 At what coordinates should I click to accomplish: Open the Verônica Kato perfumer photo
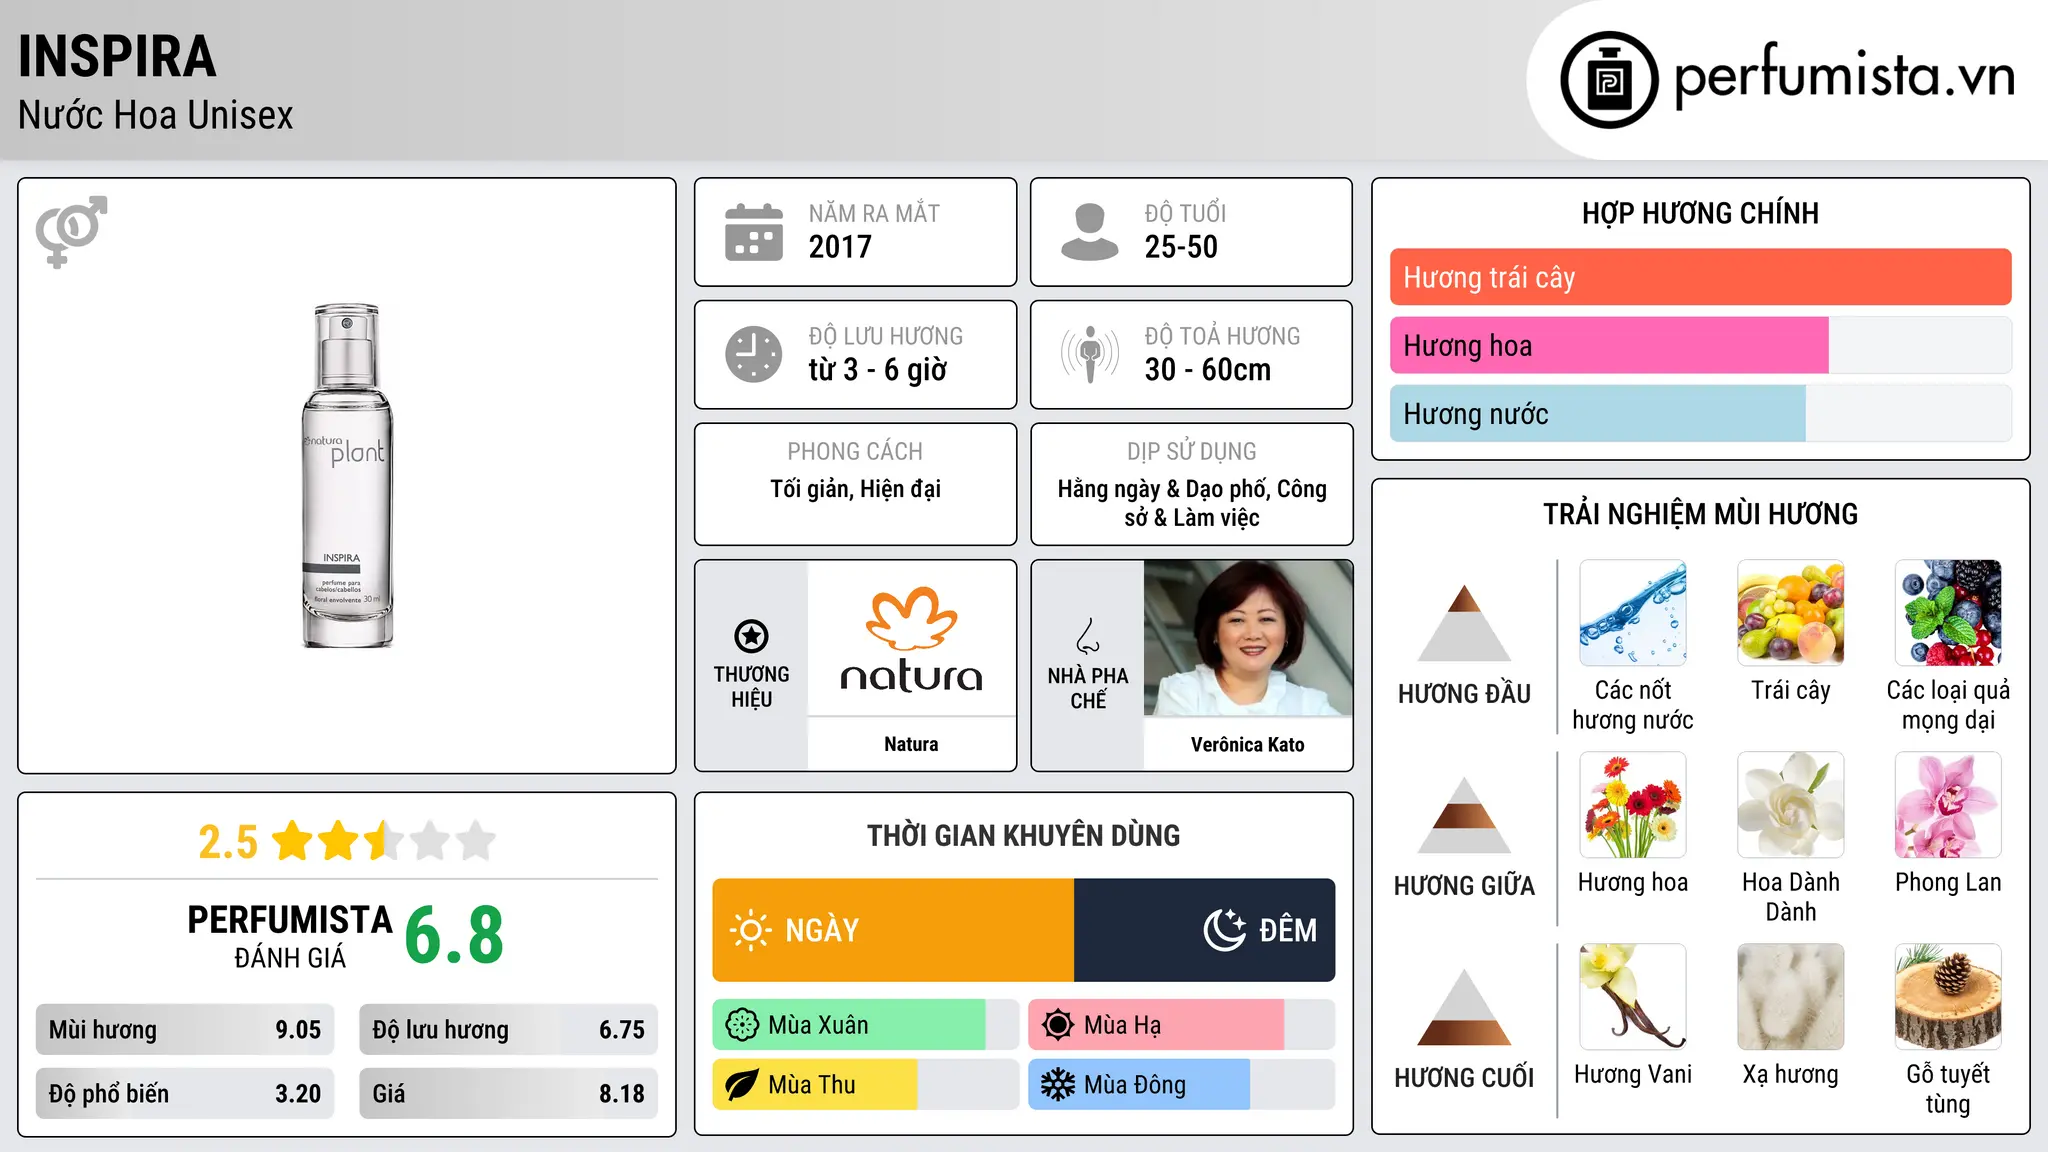[1248, 638]
